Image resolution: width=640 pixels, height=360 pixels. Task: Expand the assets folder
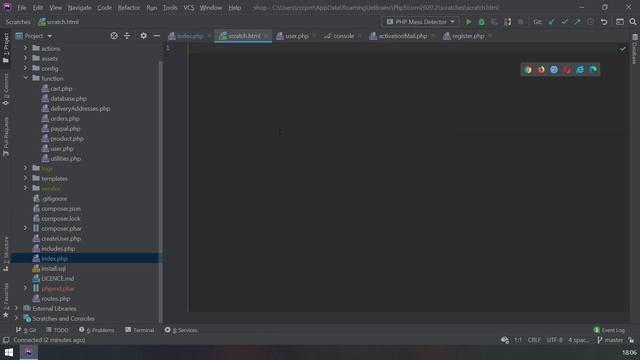pyautogui.click(x=25, y=58)
